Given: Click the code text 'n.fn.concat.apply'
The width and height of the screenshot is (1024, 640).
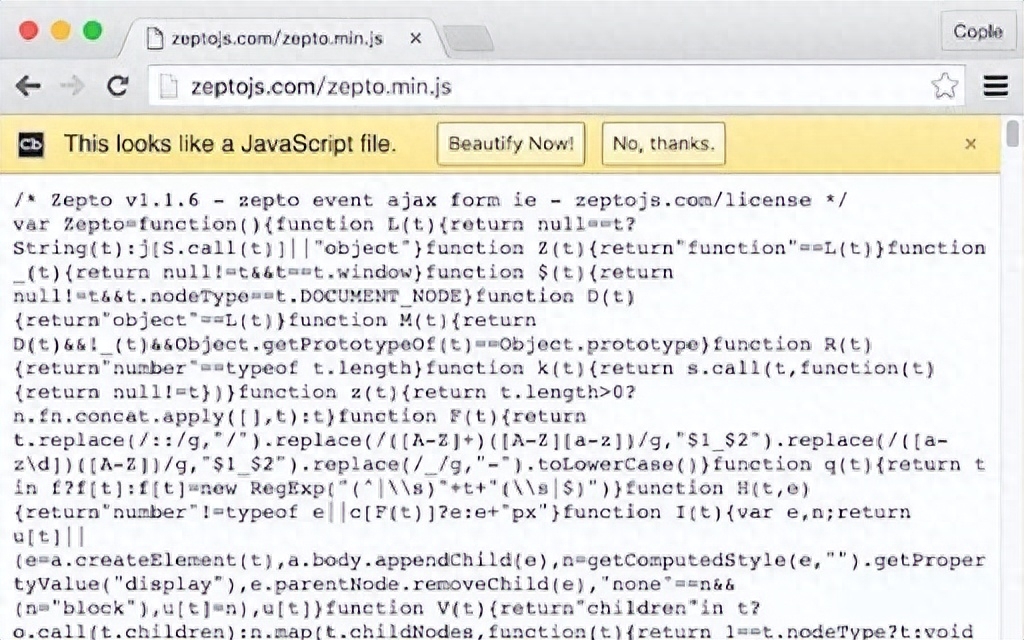Looking at the screenshot, I should pyautogui.click(x=118, y=417).
